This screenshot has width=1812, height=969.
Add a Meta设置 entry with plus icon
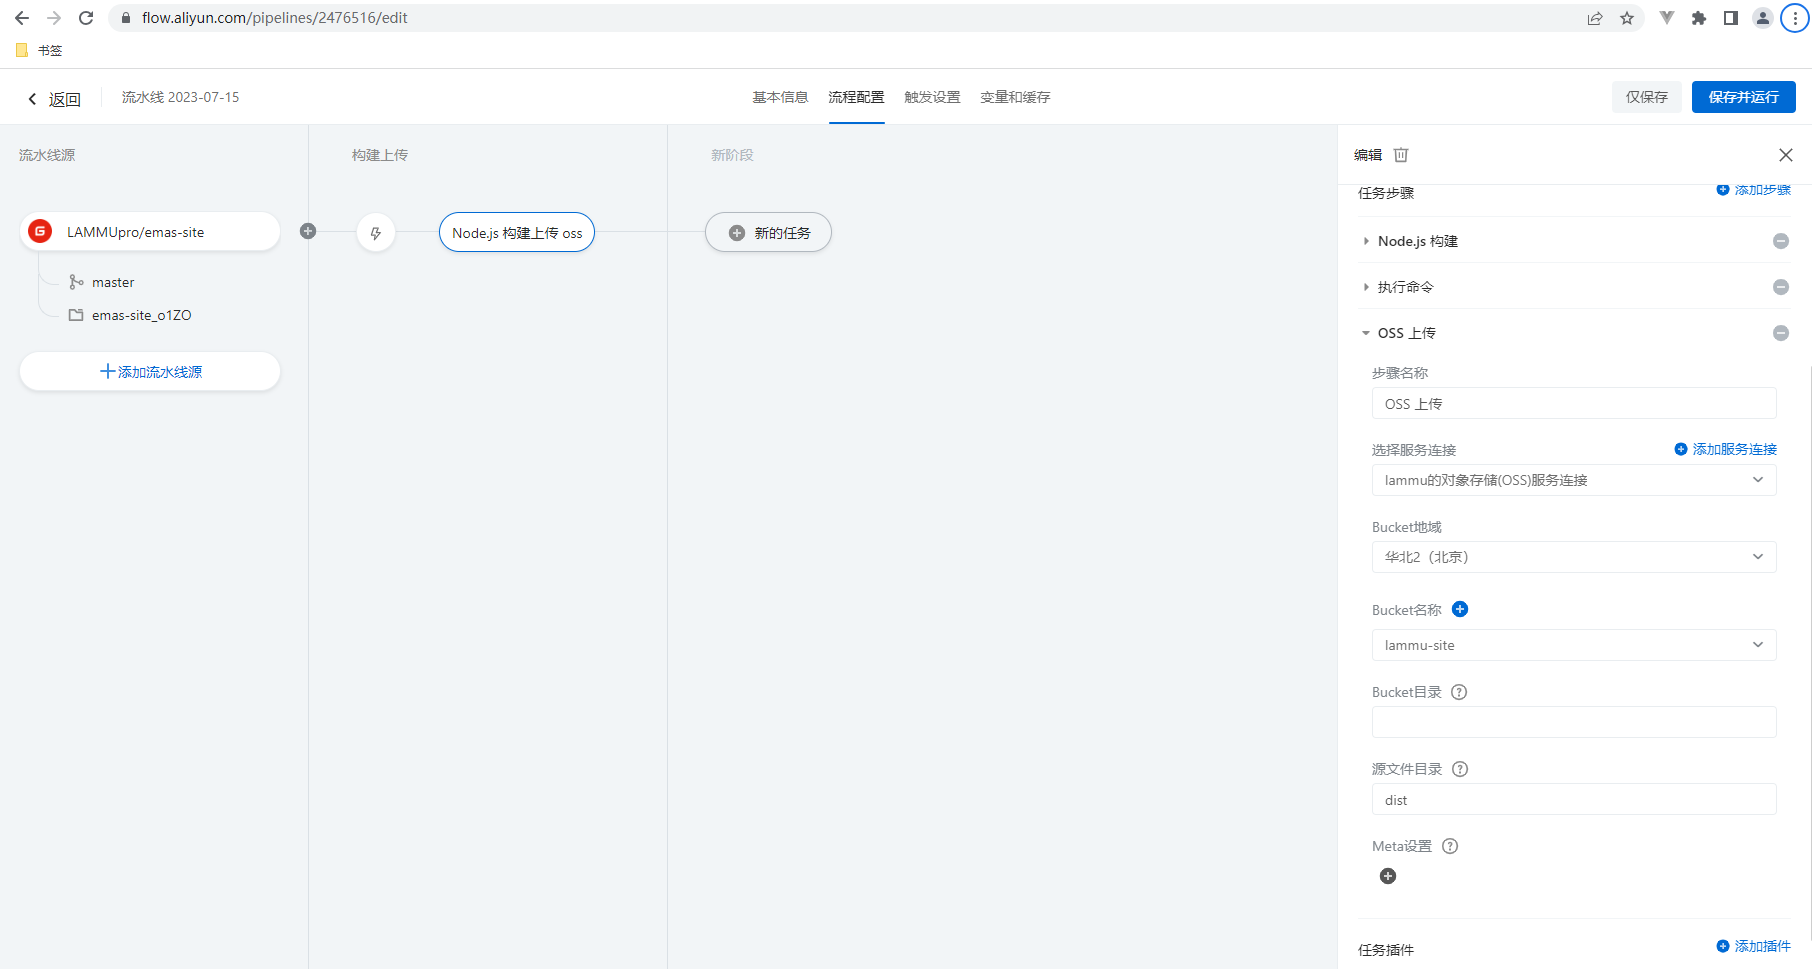click(1388, 876)
